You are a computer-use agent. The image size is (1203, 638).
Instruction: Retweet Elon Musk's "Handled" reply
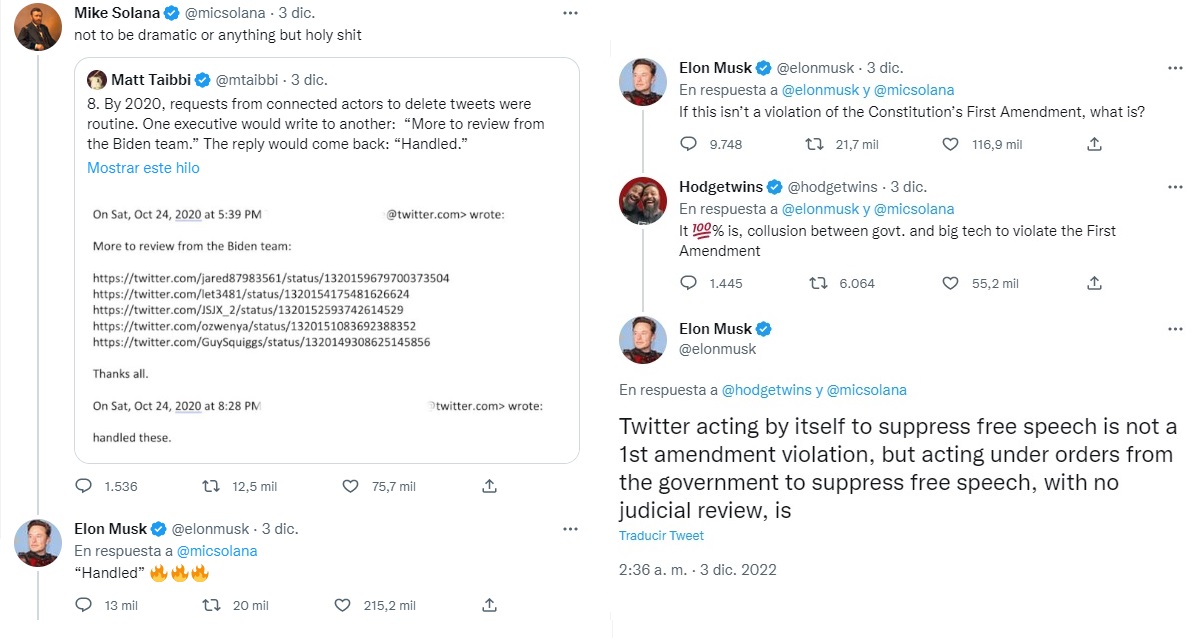211,606
